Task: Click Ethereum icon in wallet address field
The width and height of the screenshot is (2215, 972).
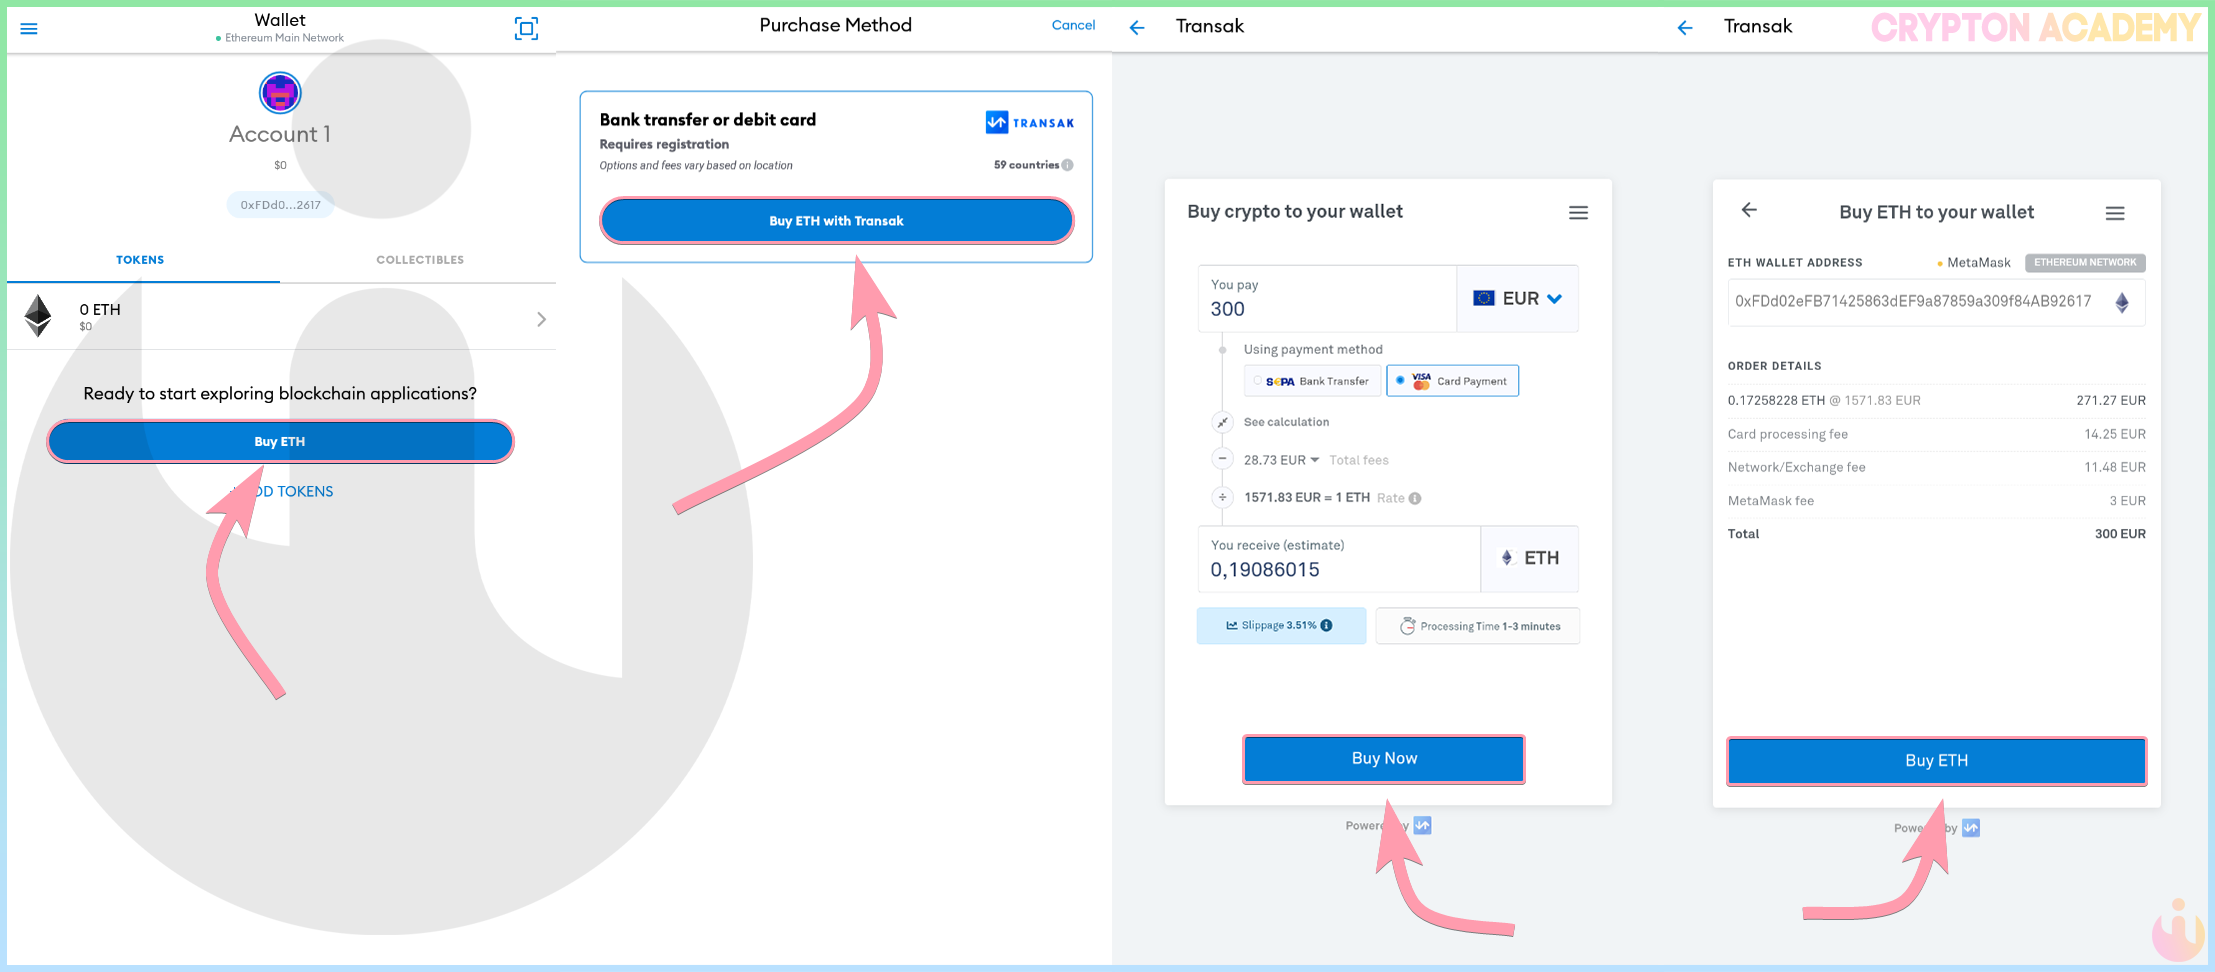Action: click(2122, 302)
